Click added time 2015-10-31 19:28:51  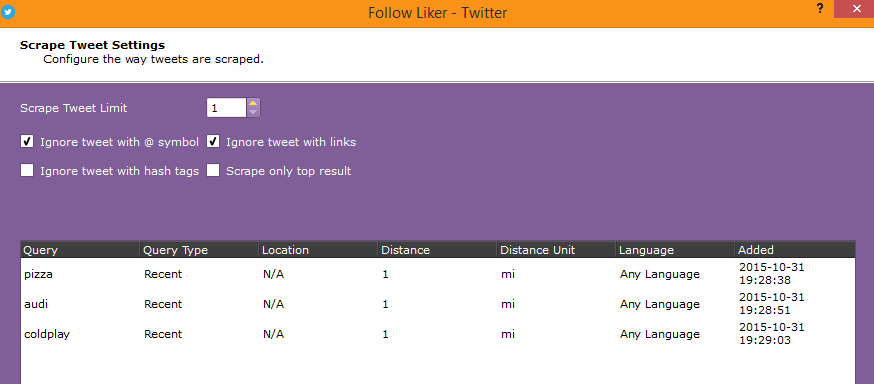(772, 304)
